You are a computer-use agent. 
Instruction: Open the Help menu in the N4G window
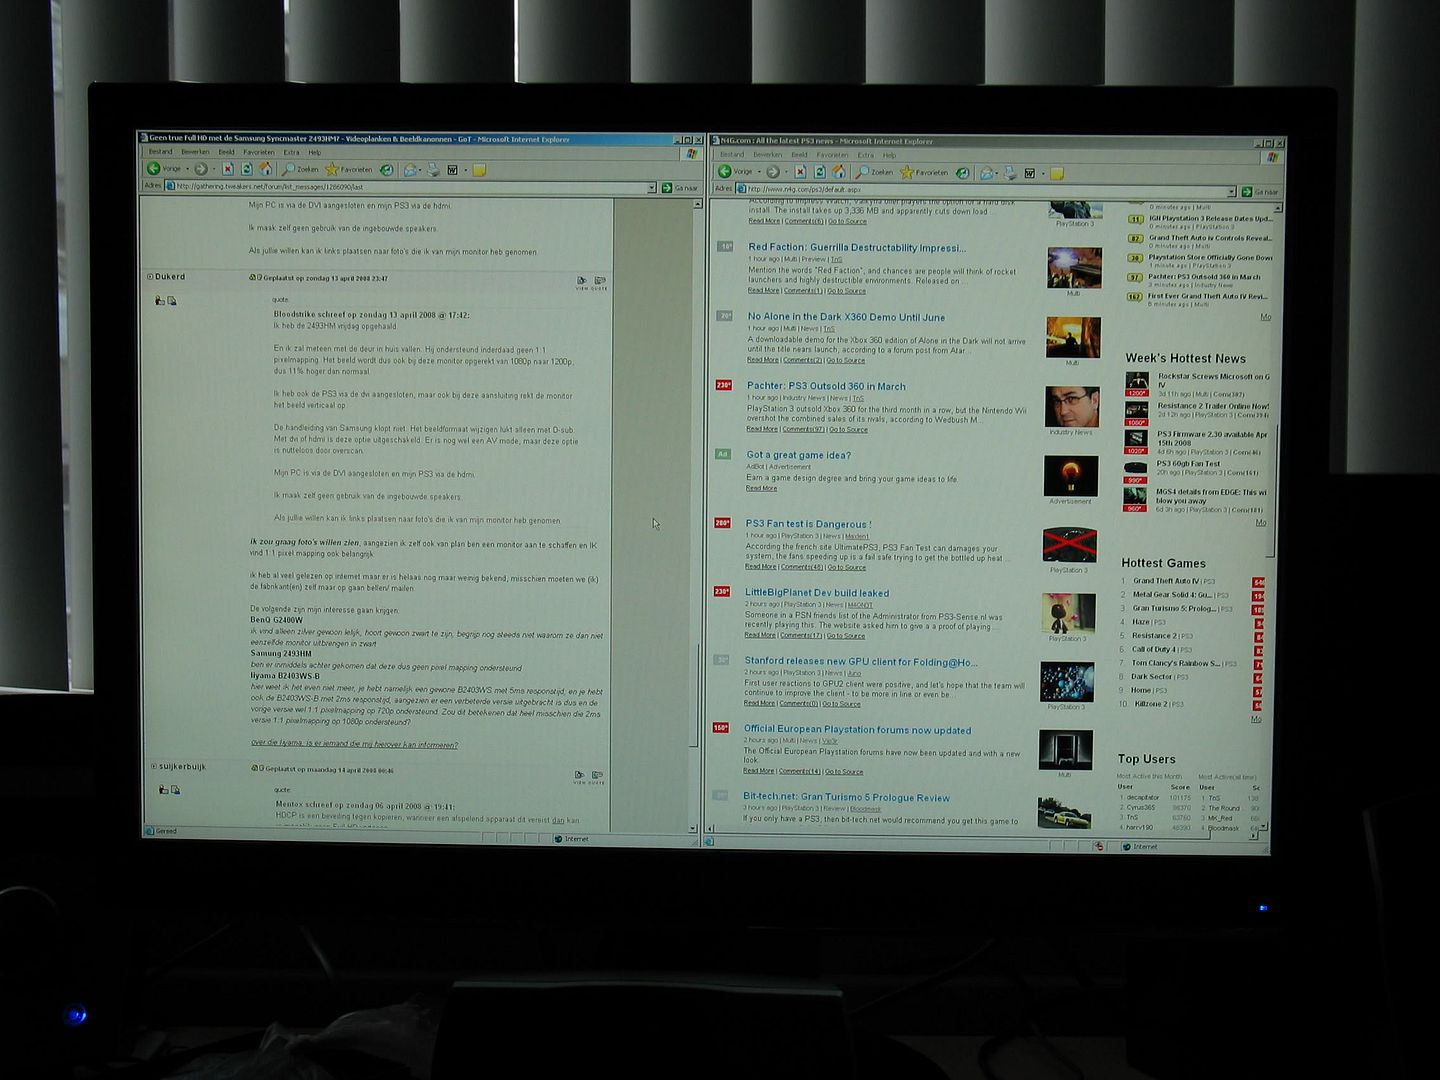tap(889, 155)
